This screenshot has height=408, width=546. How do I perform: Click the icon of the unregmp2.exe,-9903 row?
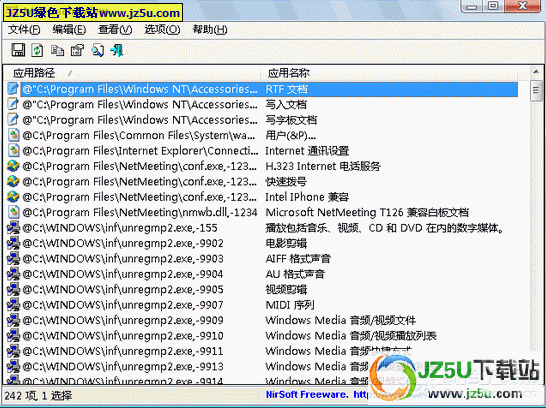(x=13, y=258)
